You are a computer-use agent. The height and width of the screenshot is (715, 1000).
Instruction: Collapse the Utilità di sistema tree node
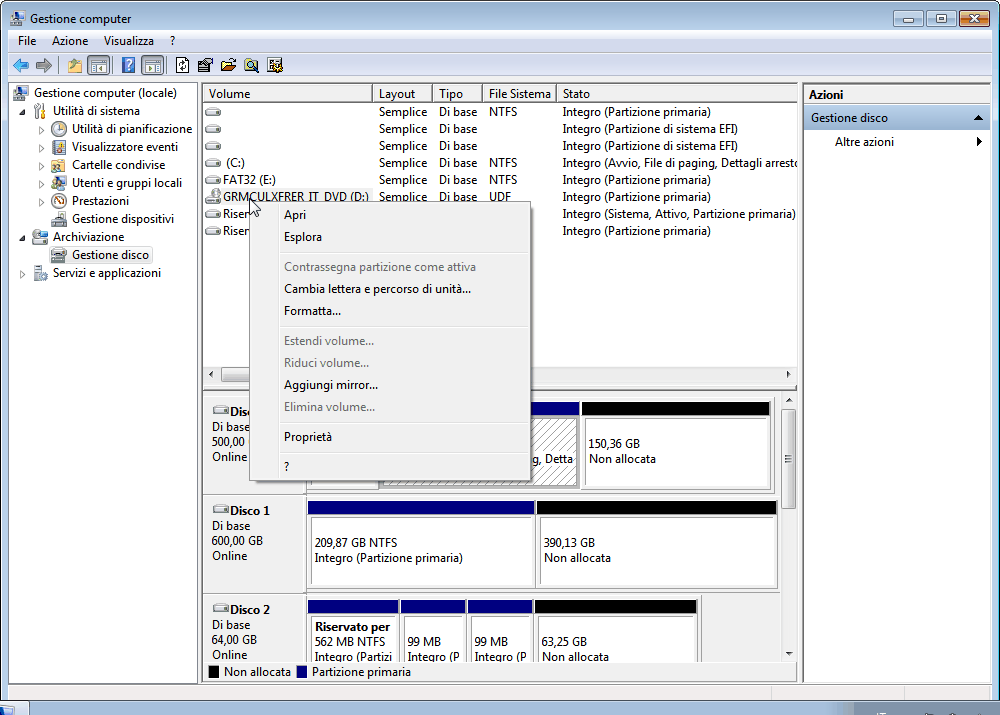(x=24, y=111)
